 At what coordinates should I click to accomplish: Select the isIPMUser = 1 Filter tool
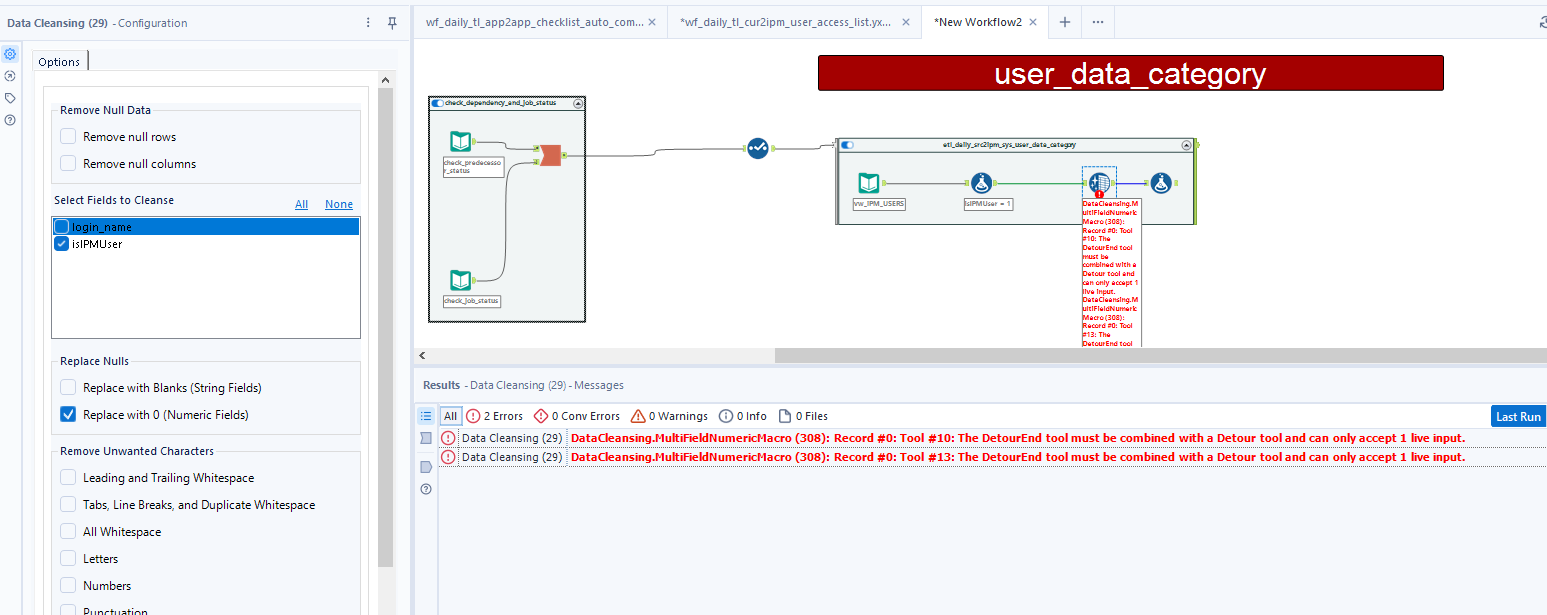point(981,183)
